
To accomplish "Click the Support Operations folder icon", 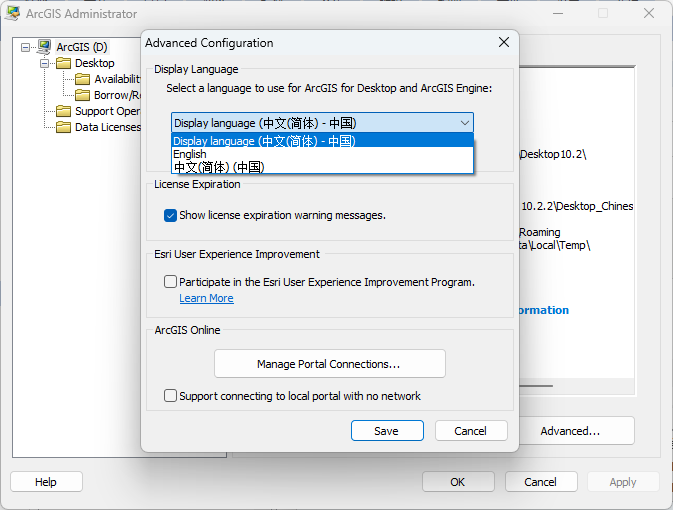I will pyautogui.click(x=64, y=111).
